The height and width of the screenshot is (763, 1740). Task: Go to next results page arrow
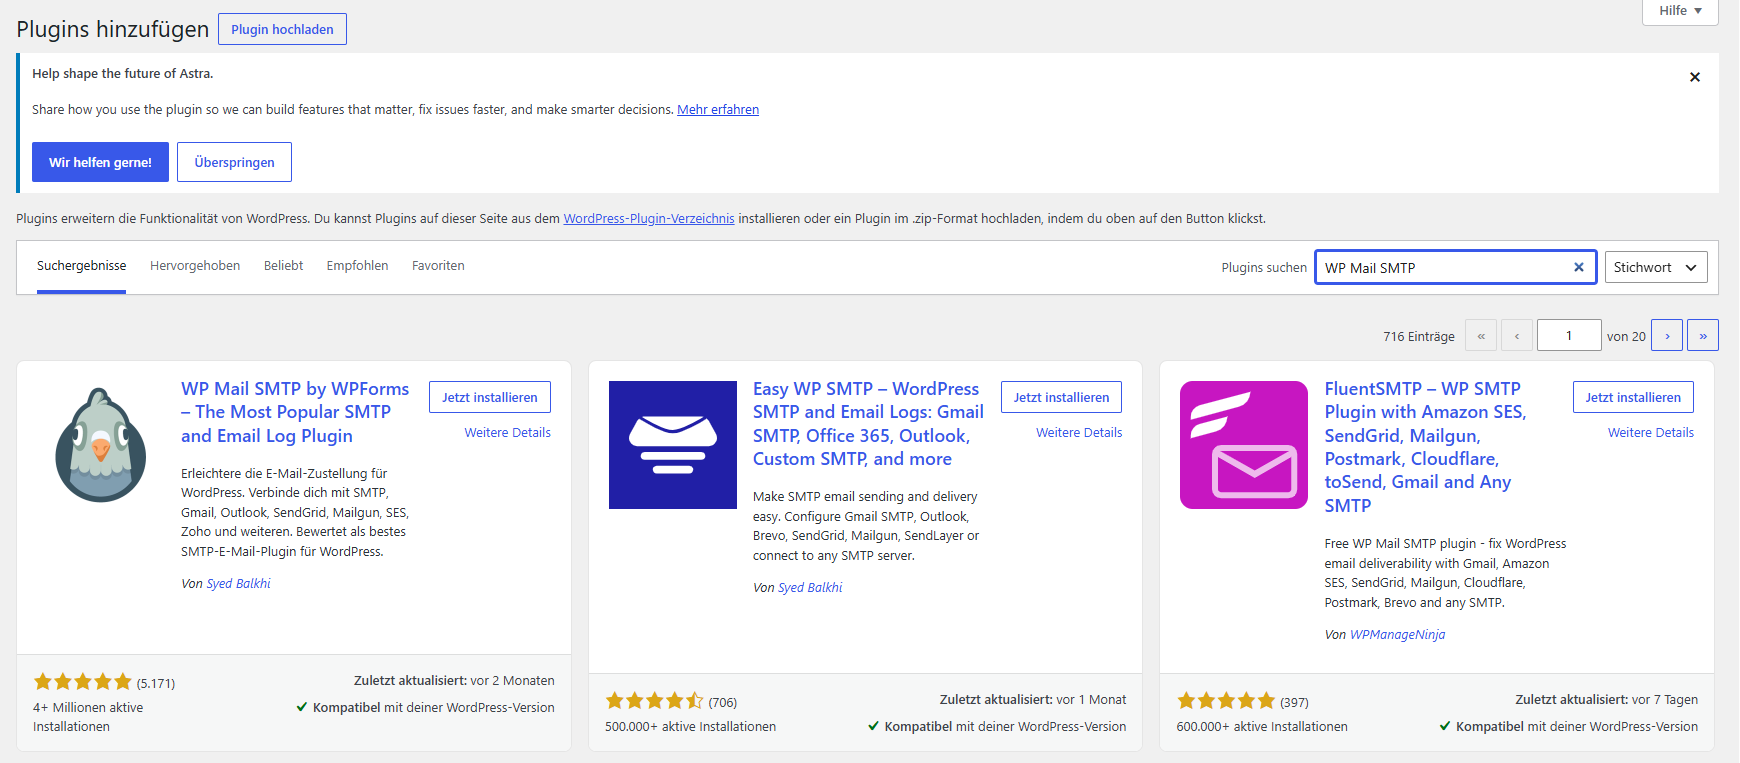[1667, 335]
